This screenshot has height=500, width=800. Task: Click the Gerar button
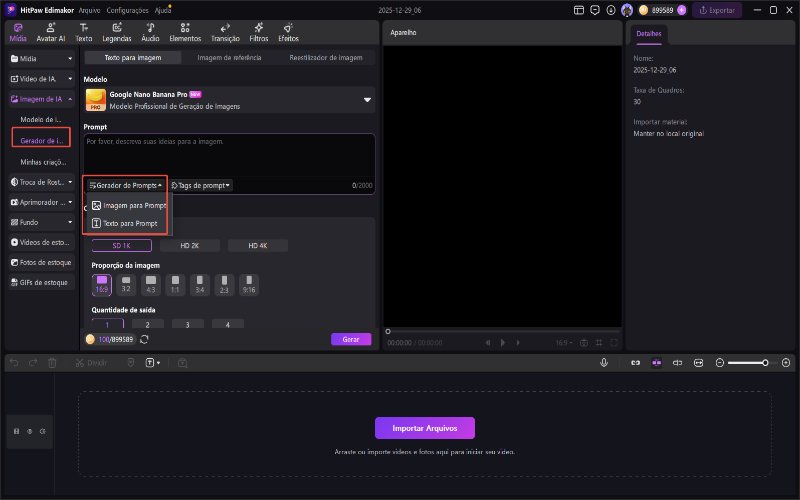coord(351,339)
